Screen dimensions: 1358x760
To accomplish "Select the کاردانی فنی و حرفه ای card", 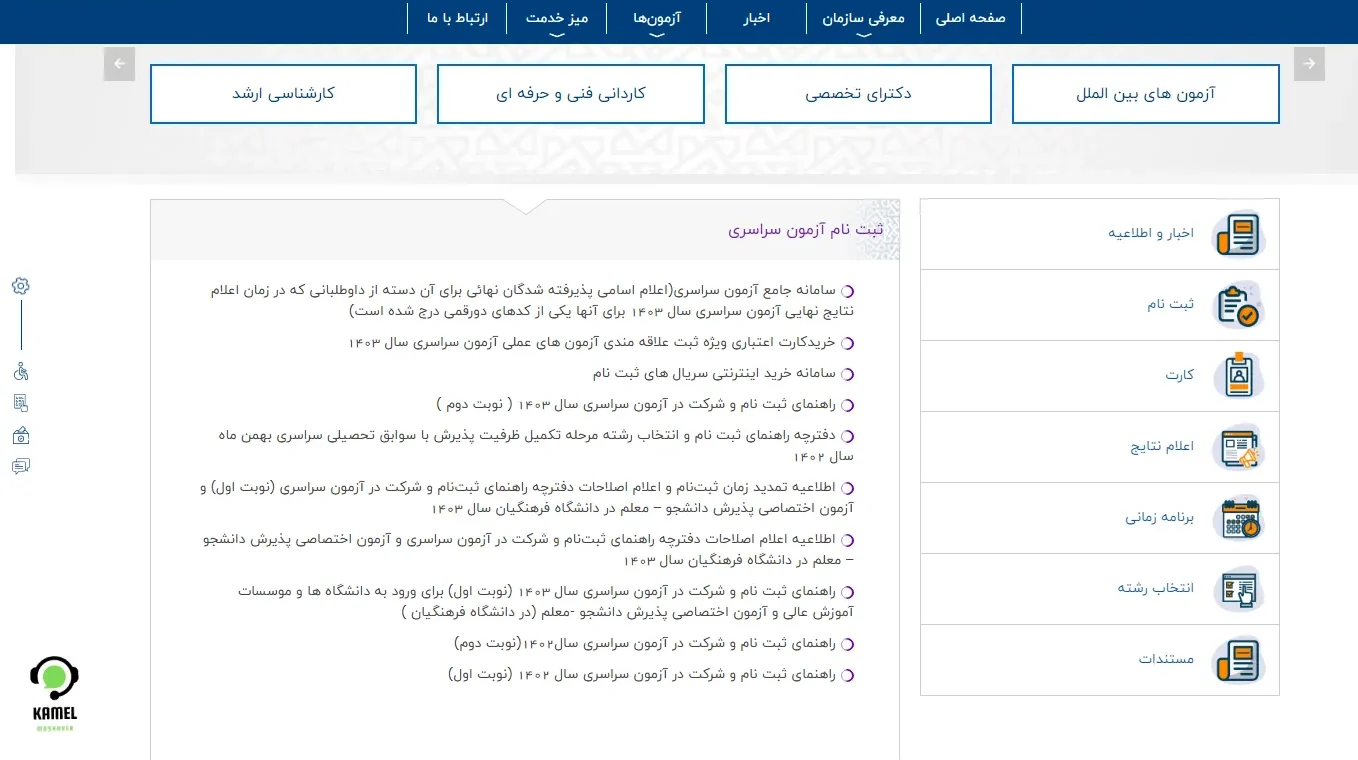I will 571,94.
